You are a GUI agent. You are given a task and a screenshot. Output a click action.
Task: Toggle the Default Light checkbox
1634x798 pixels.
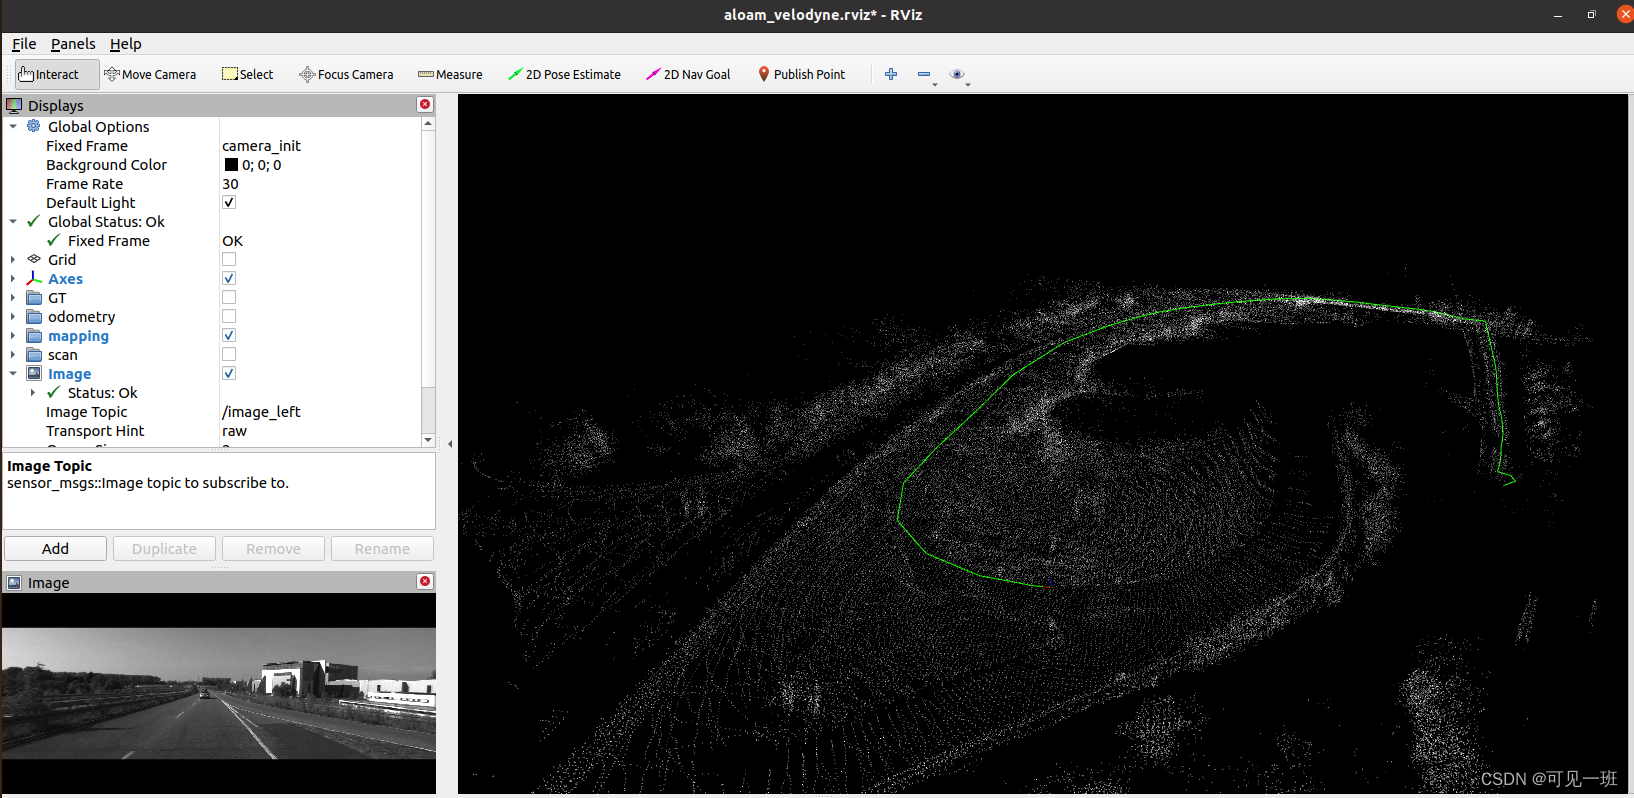tap(229, 202)
